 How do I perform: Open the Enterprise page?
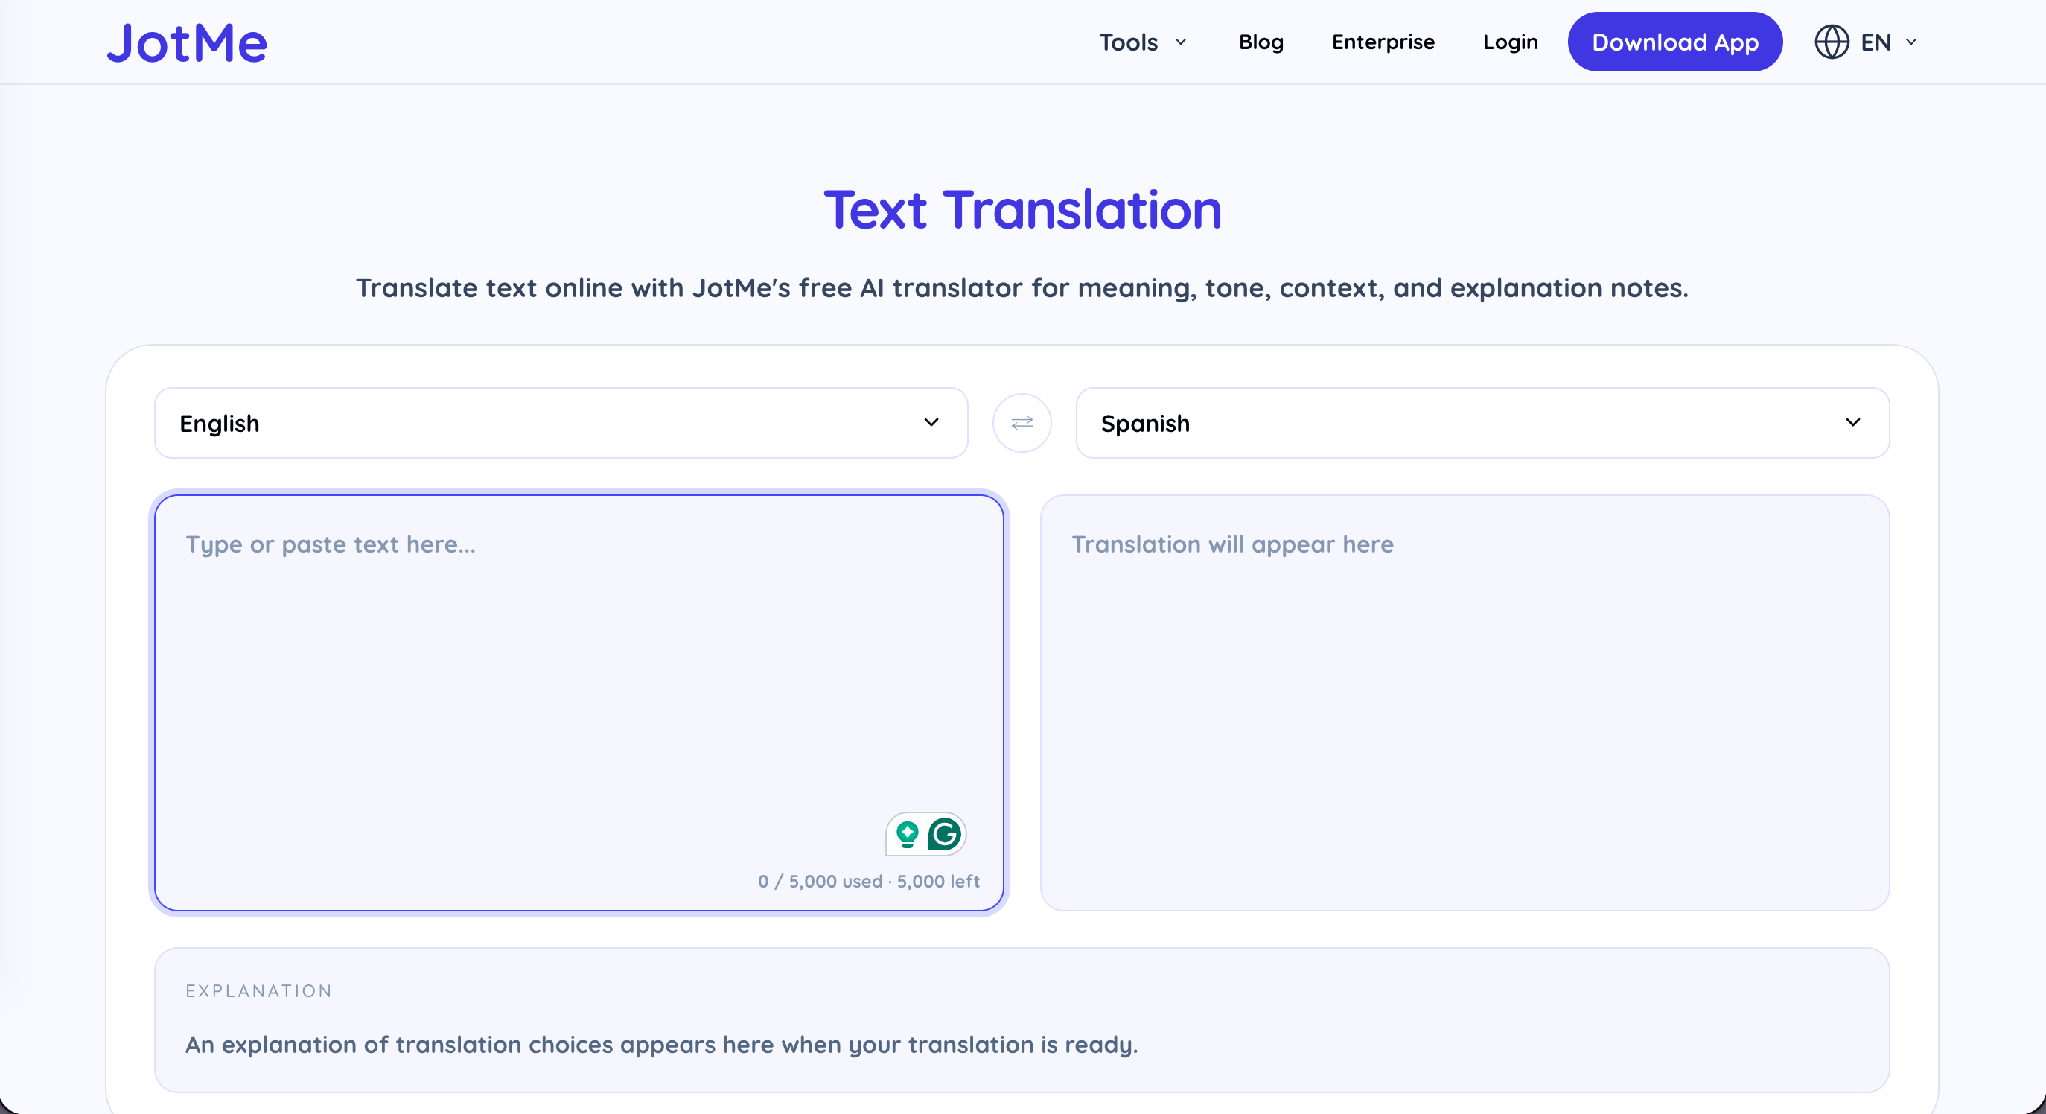tap(1383, 42)
